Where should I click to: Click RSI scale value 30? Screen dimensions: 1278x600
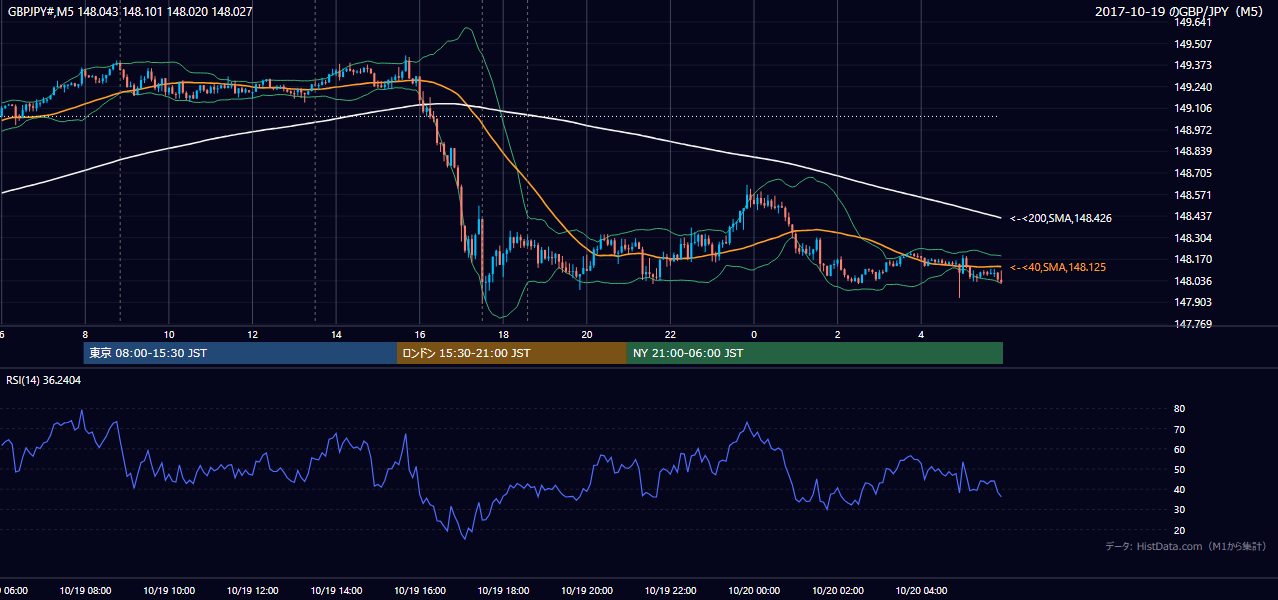[1180, 510]
